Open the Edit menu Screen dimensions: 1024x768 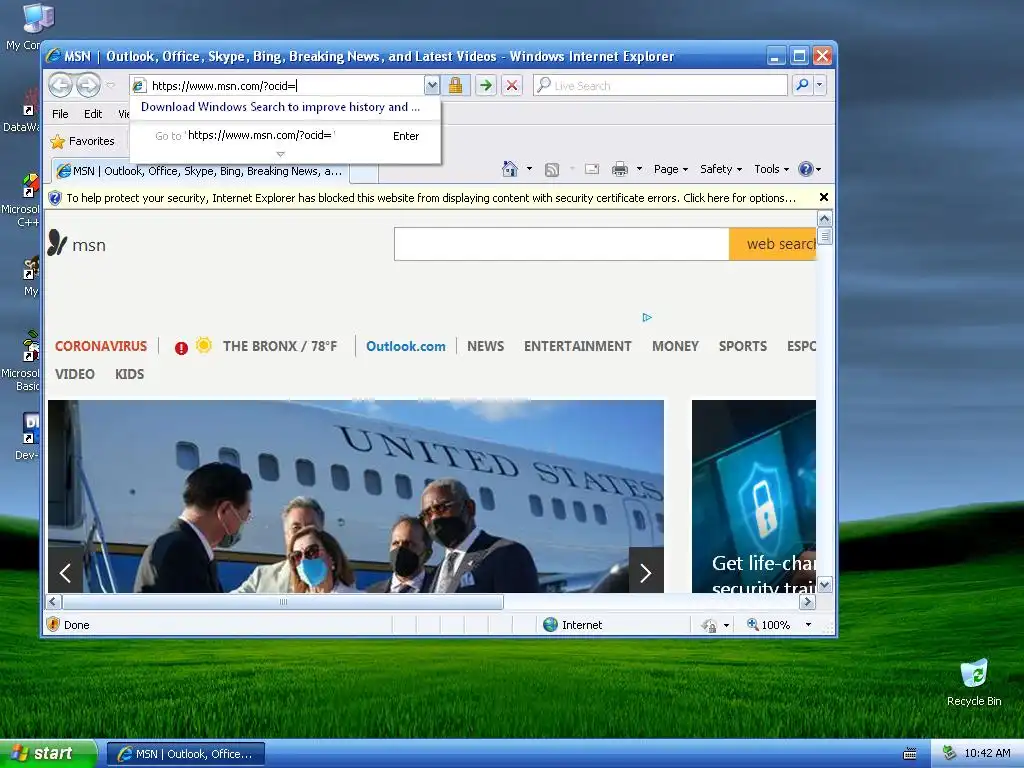[x=93, y=114]
